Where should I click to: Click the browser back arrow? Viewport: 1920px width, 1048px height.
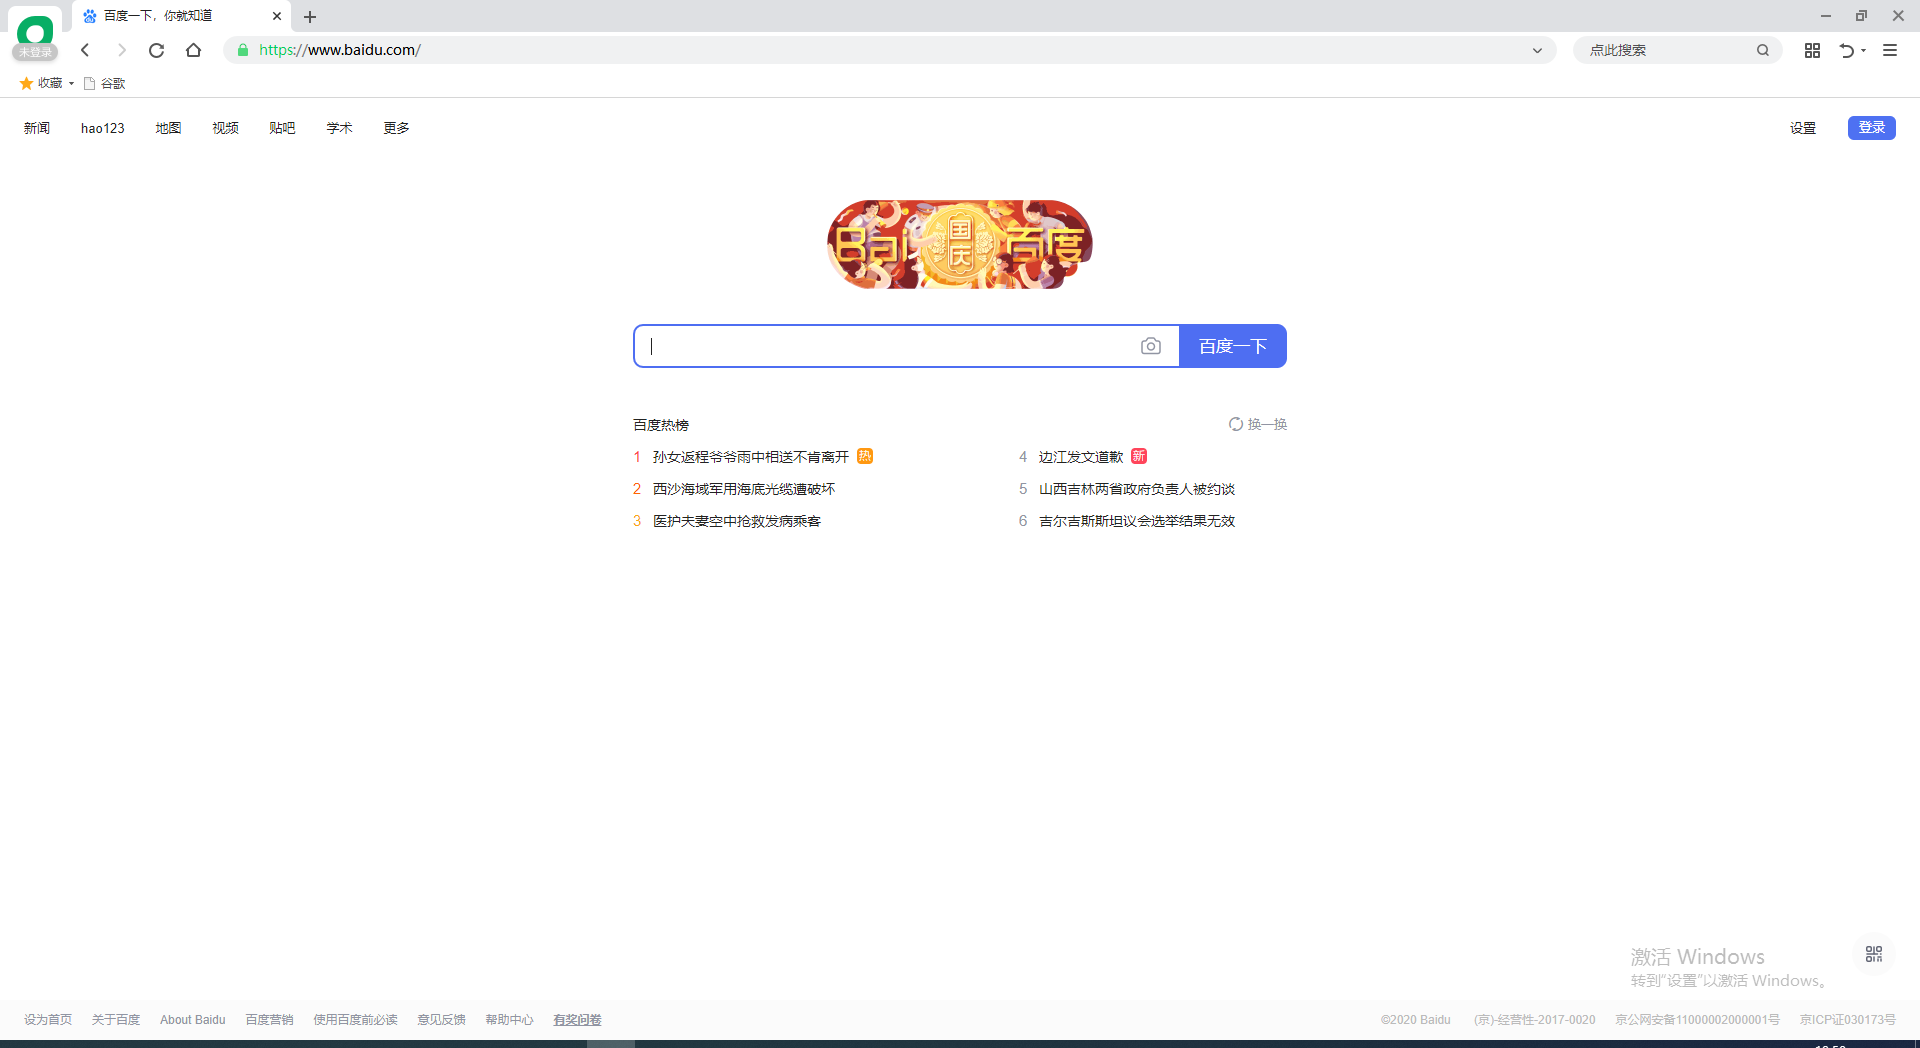[x=85, y=50]
